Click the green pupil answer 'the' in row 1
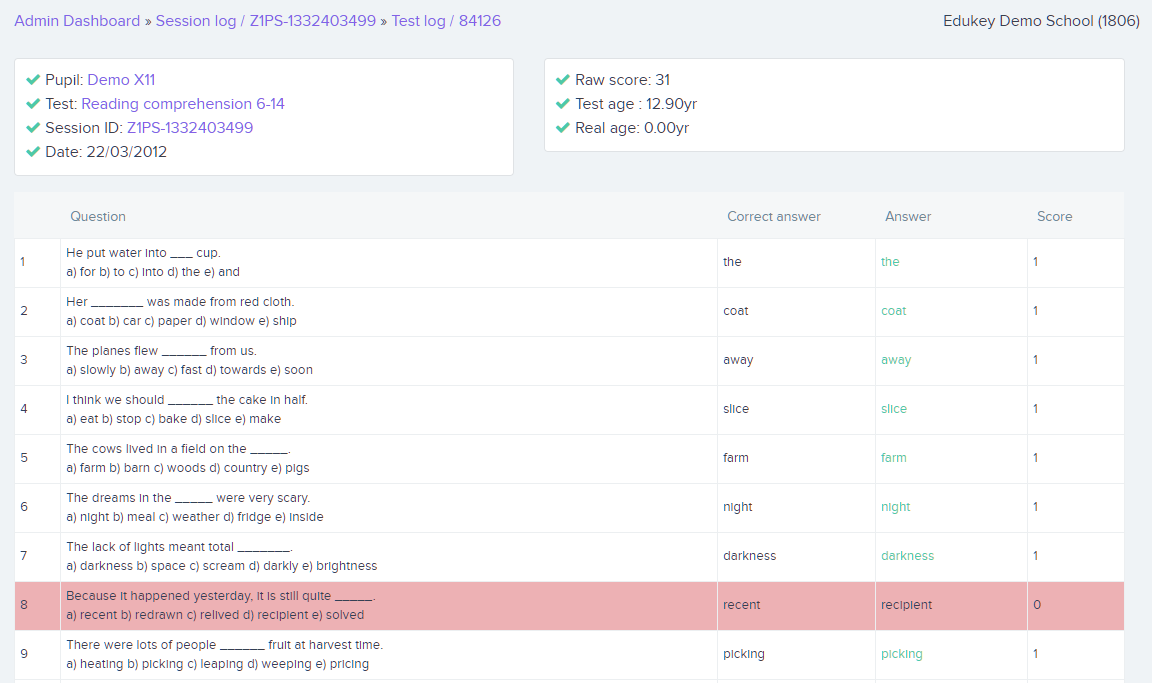This screenshot has height=683, width=1152. click(x=890, y=261)
